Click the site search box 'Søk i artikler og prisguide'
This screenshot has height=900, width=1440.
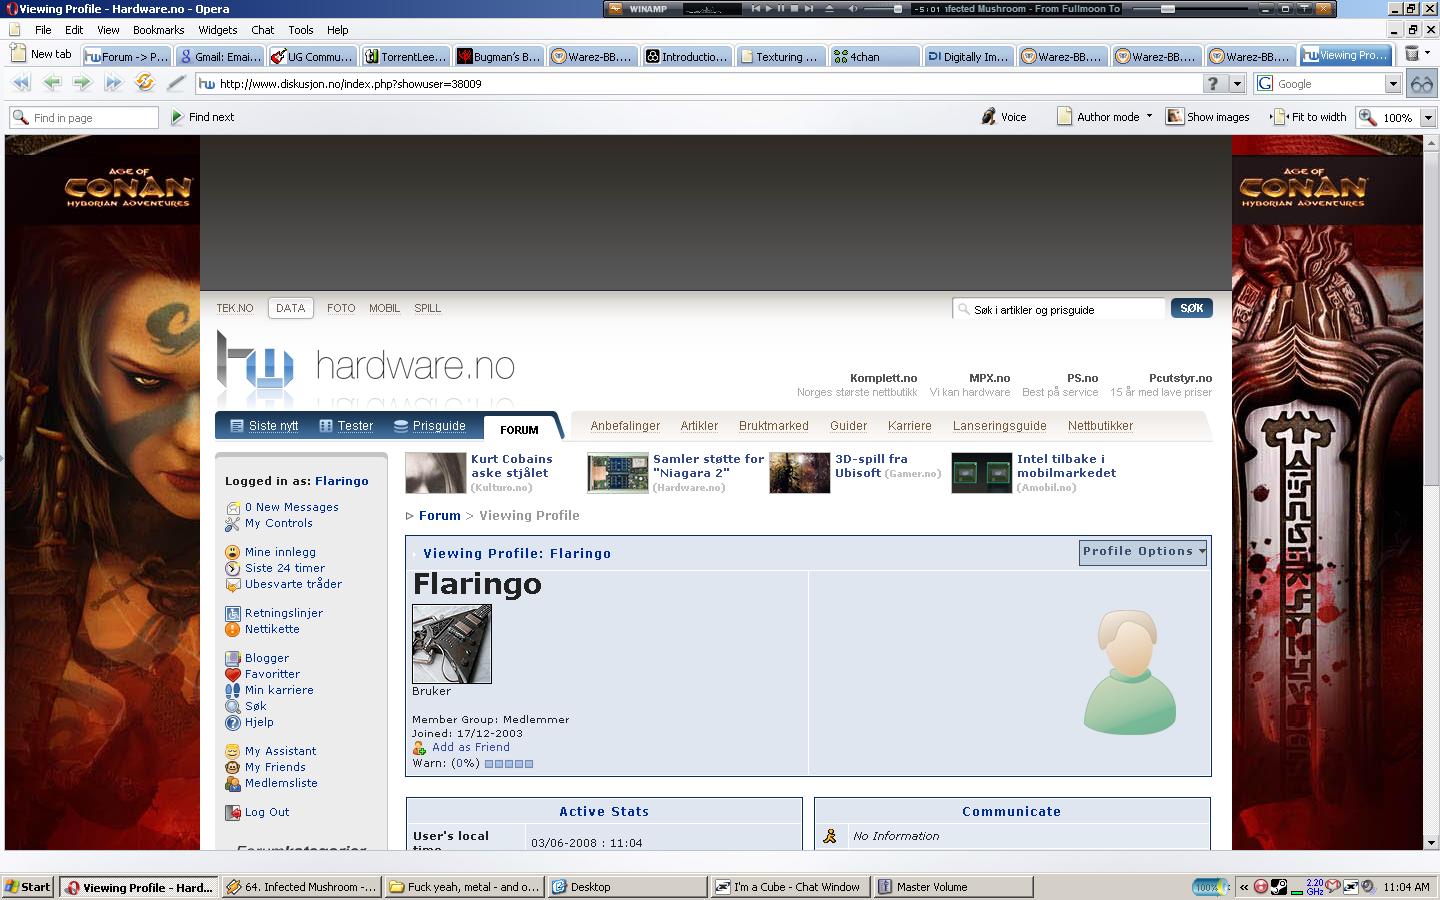pyautogui.click(x=1059, y=310)
